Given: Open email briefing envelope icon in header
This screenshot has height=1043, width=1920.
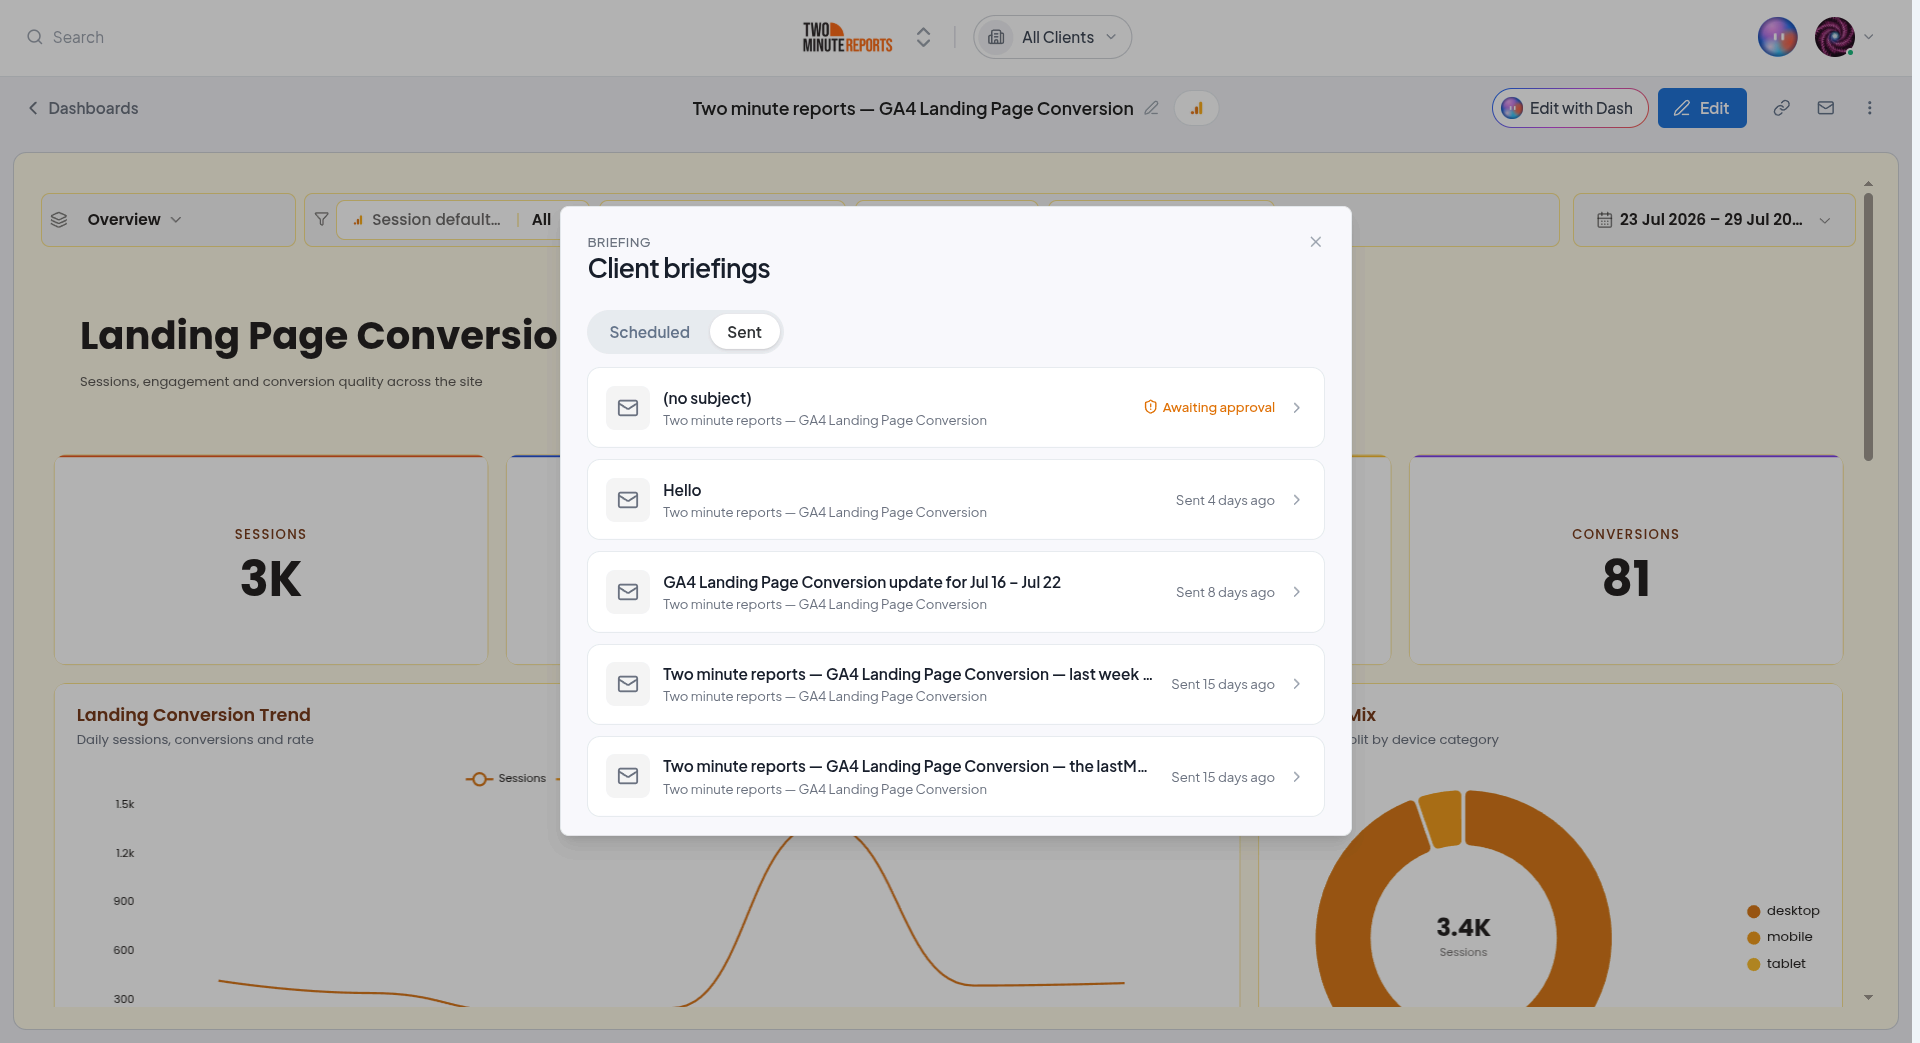Looking at the screenshot, I should (1825, 108).
